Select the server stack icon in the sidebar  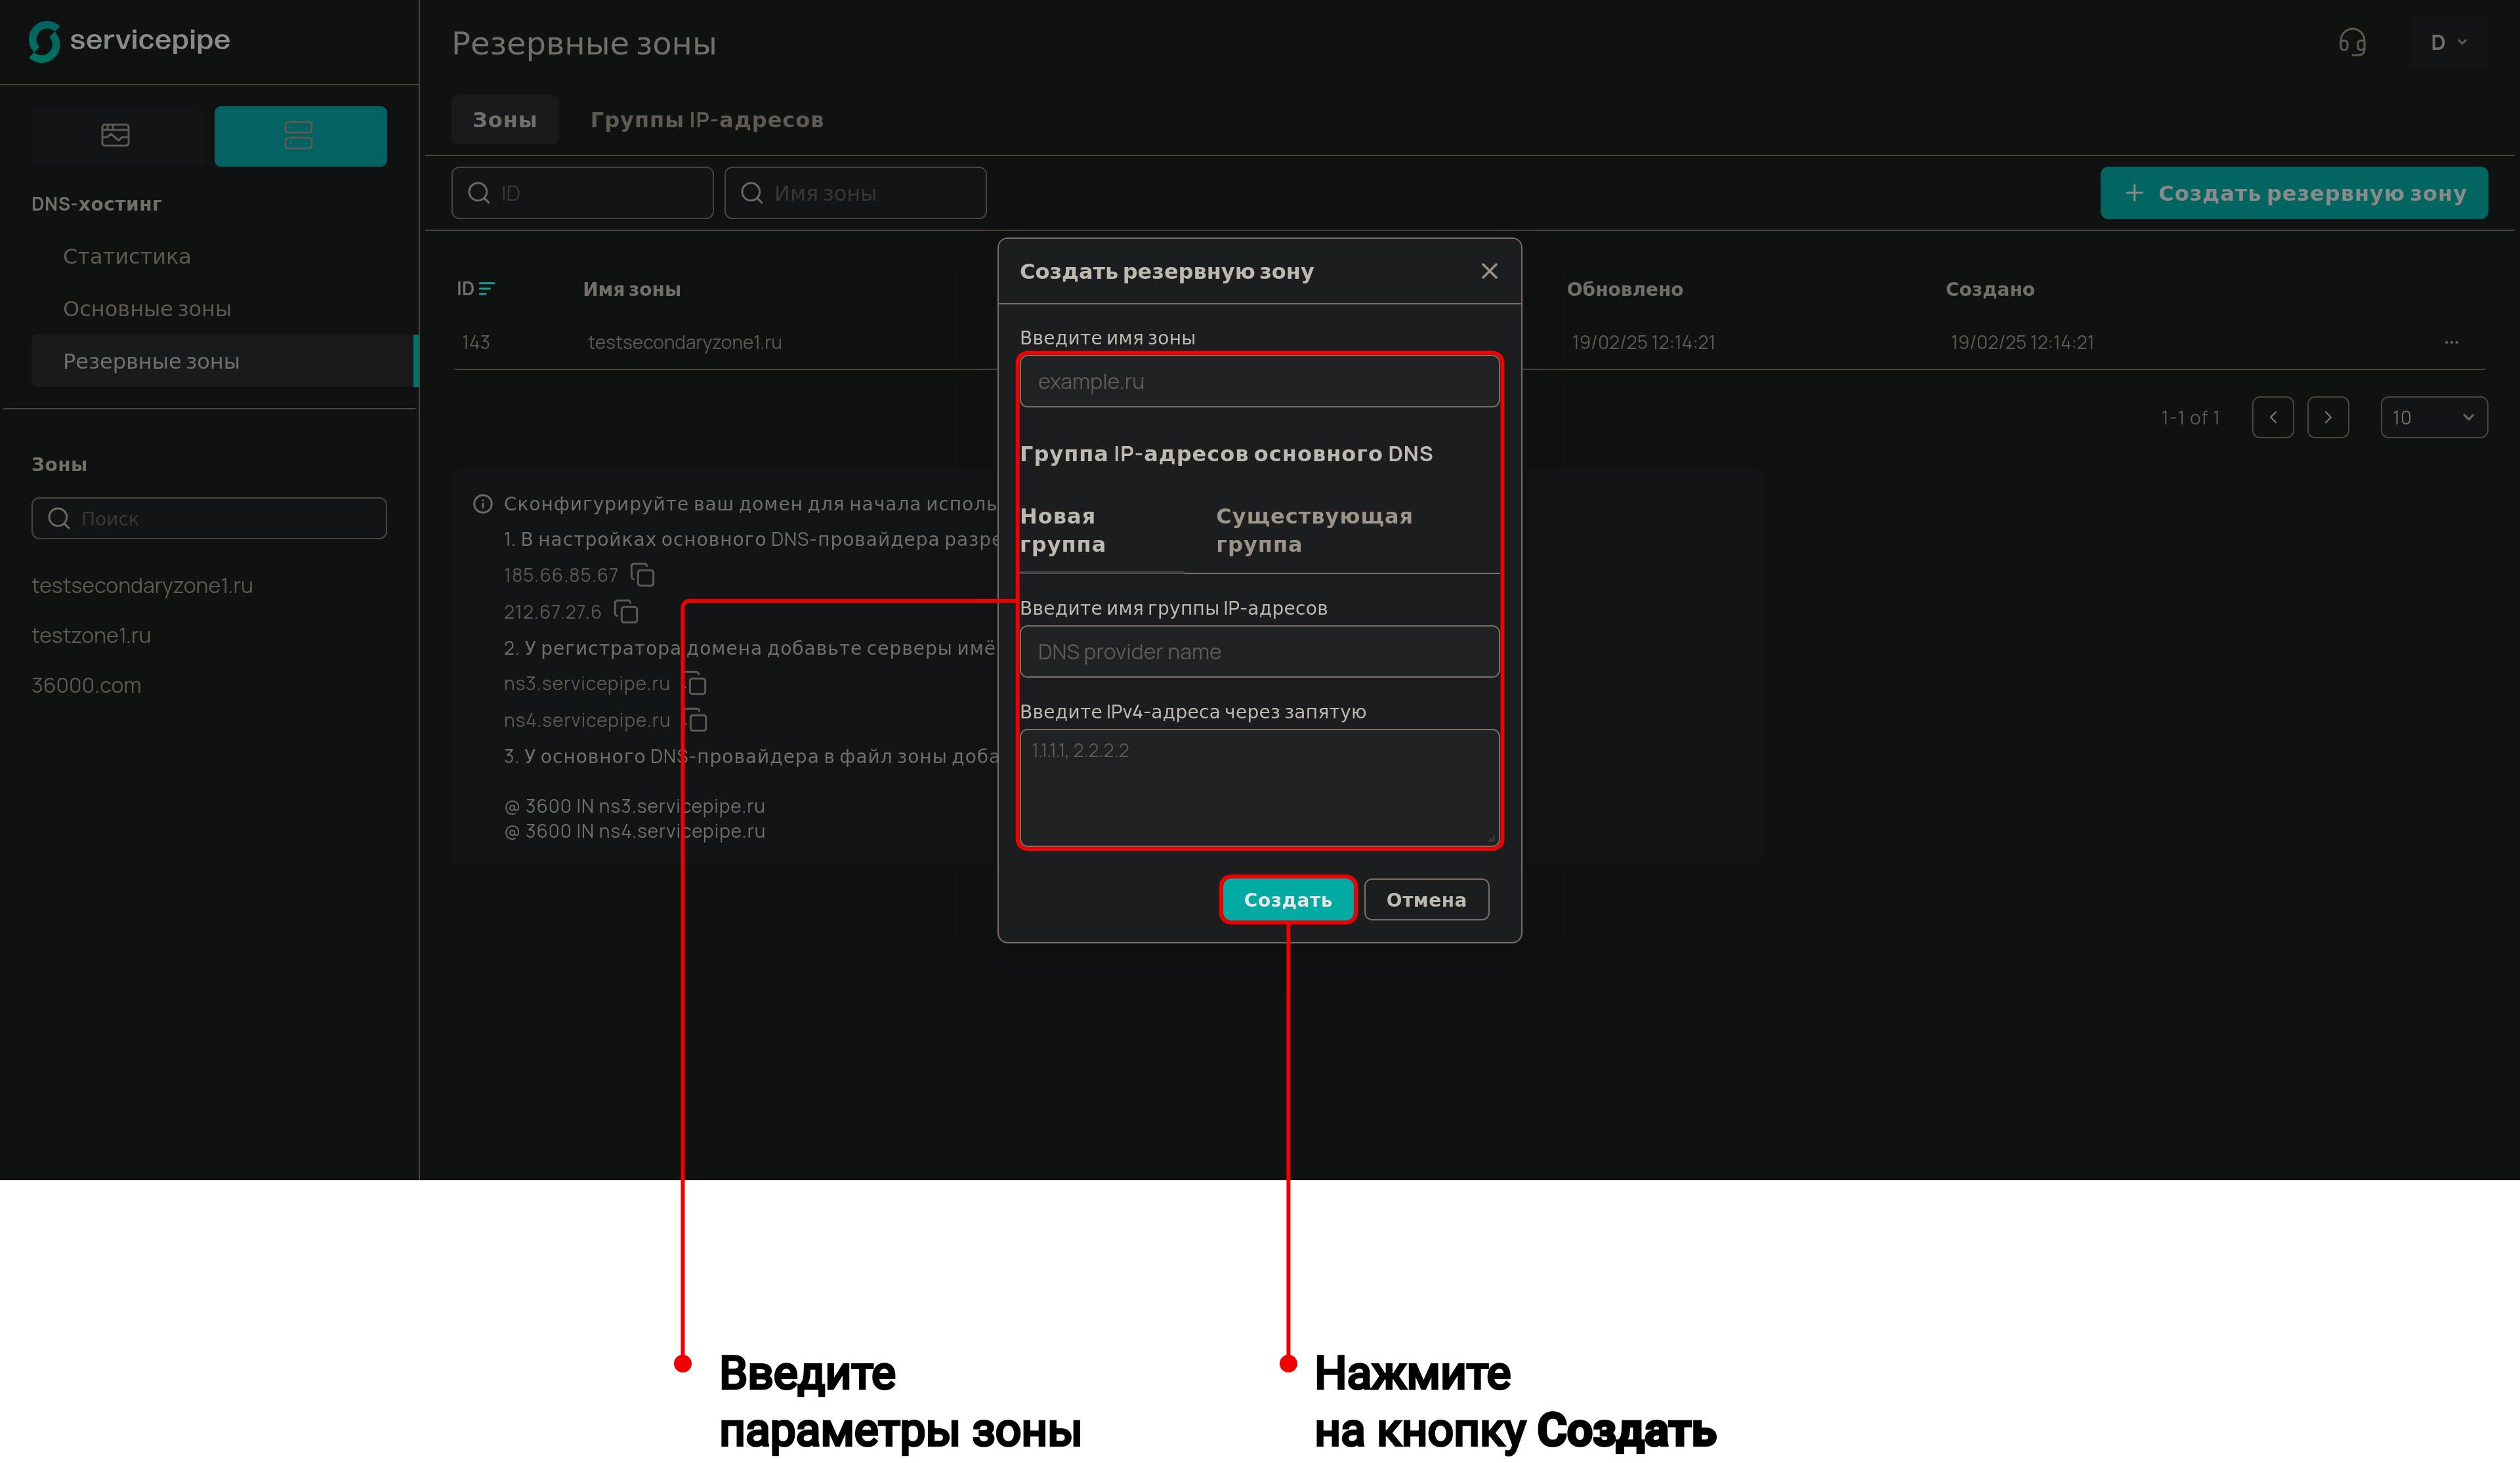[299, 135]
